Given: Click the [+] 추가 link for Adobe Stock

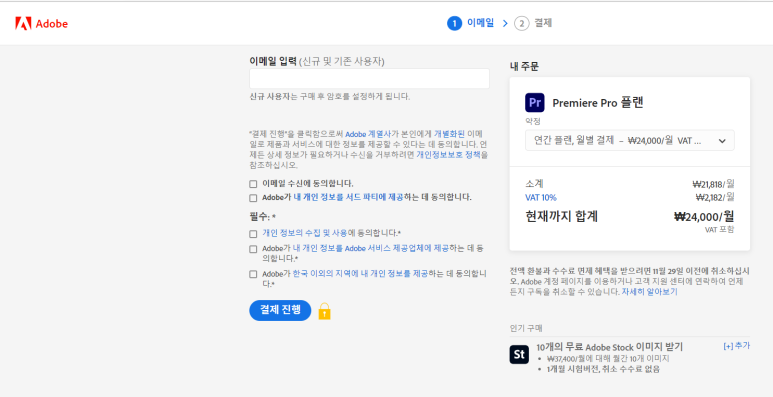Looking at the screenshot, I should click(737, 346).
